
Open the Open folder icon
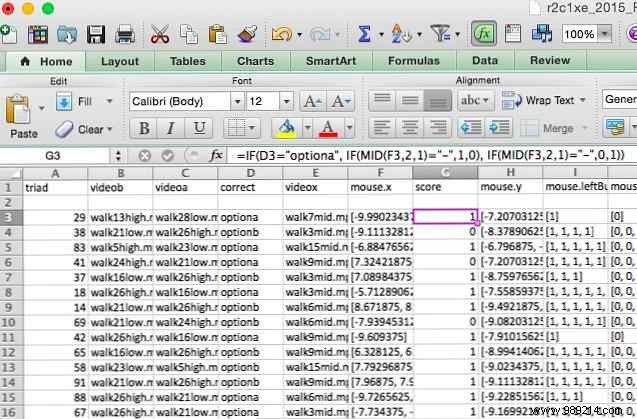coord(67,34)
